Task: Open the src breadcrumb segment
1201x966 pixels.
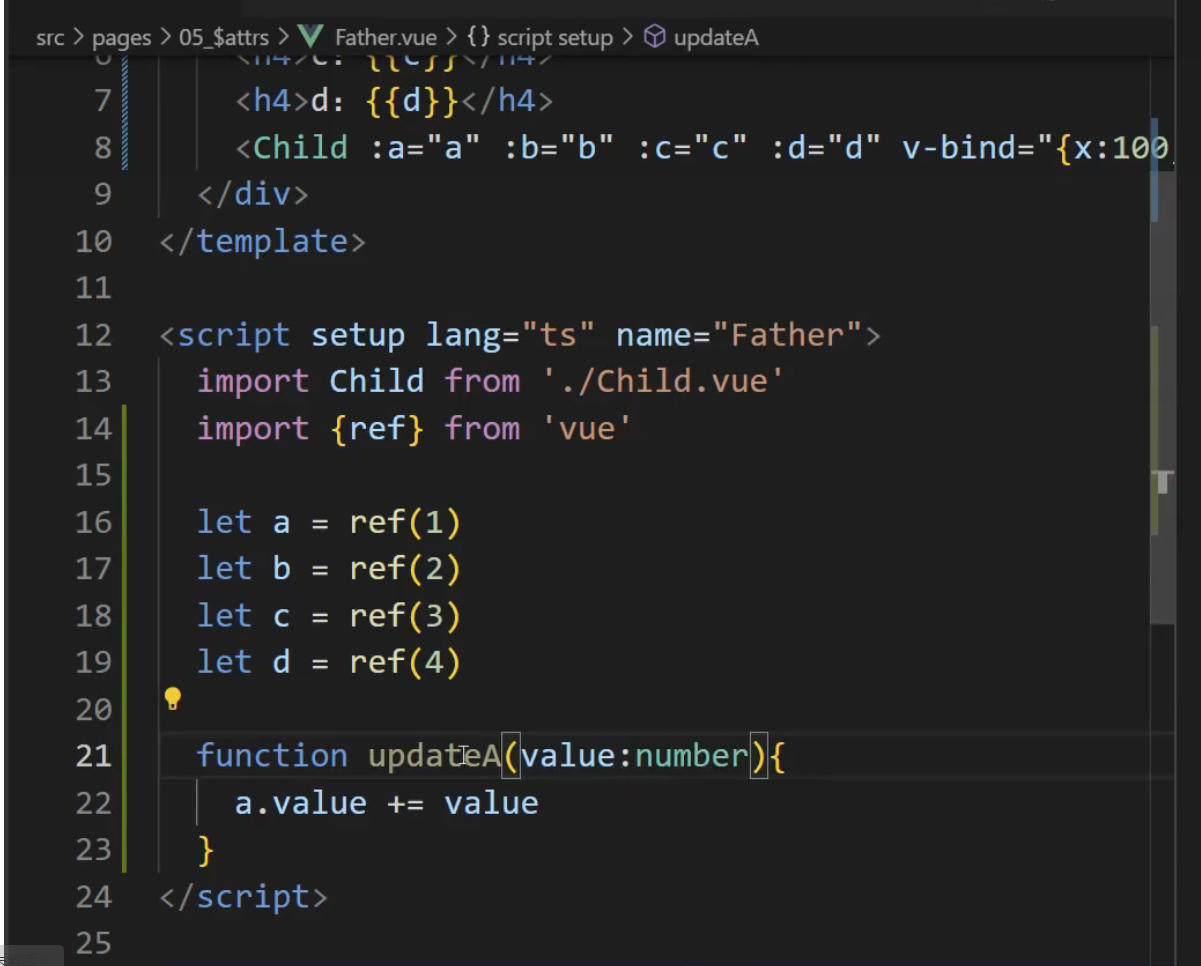Action: coord(49,38)
